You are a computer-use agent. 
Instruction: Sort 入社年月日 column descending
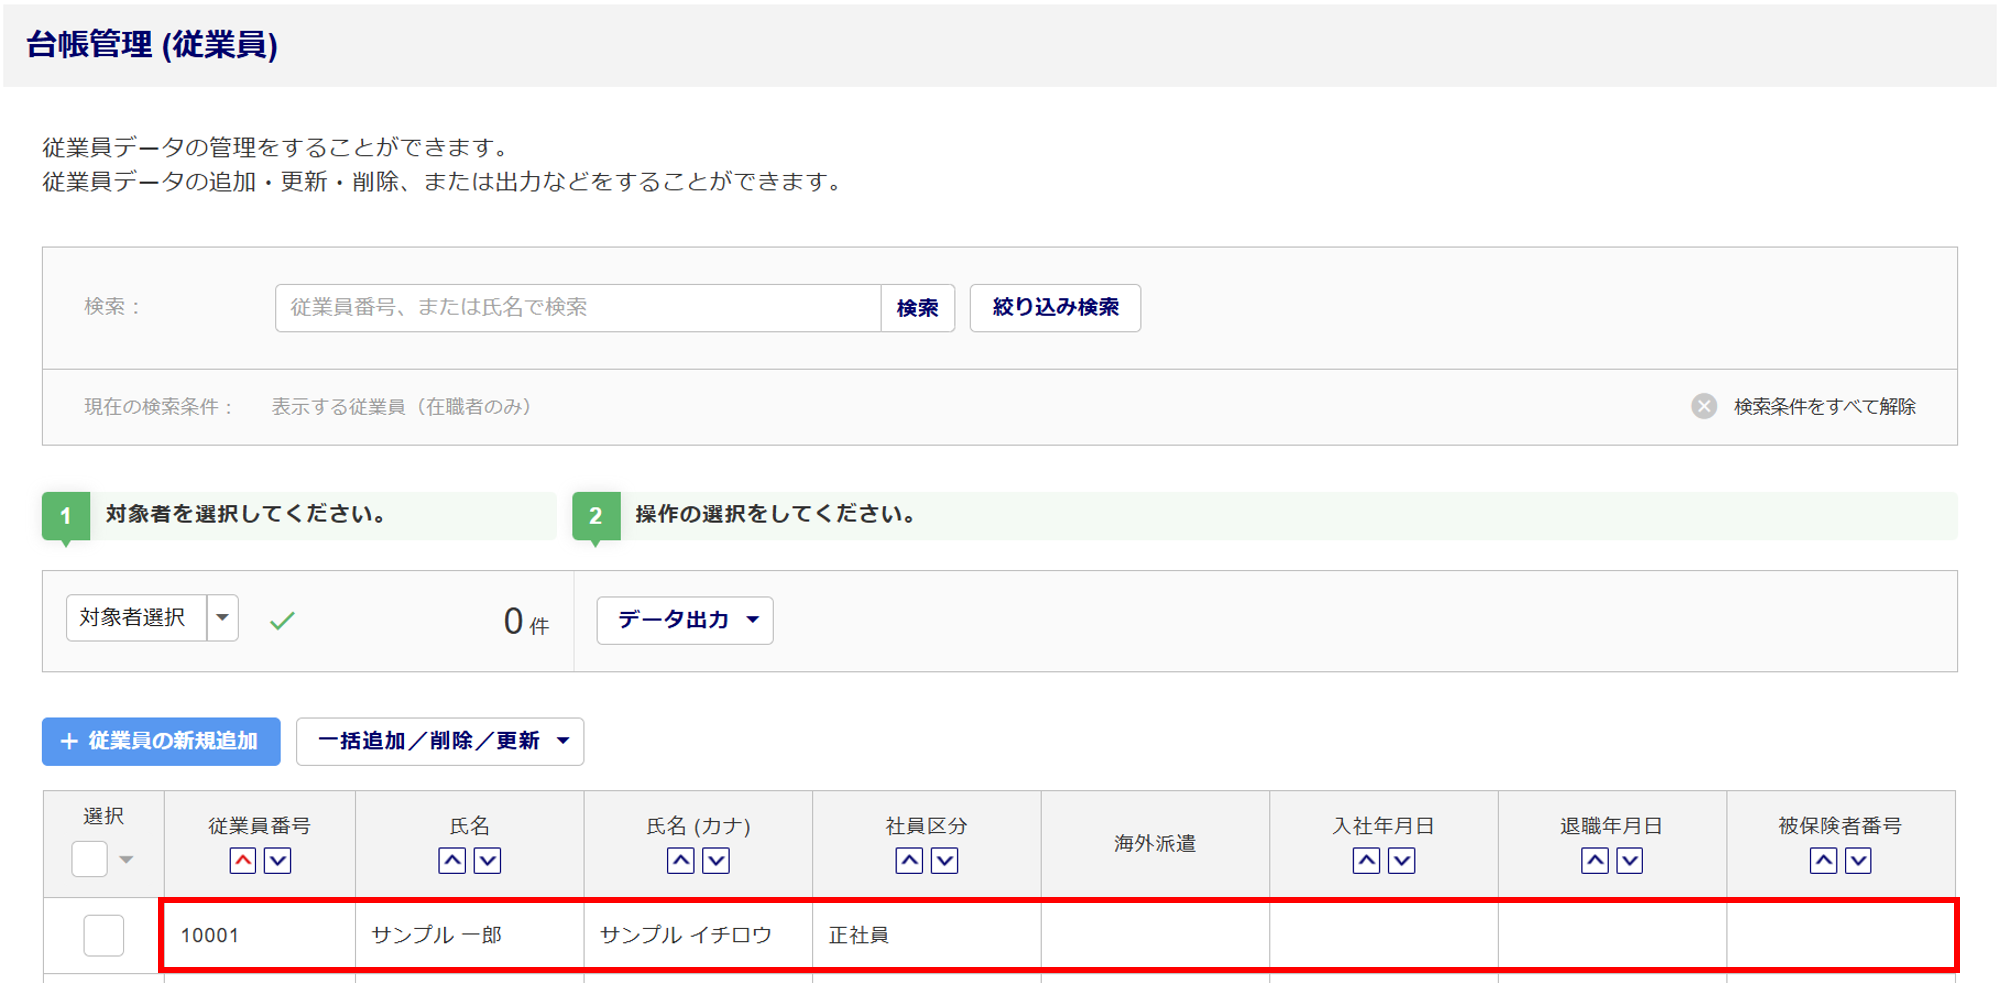click(x=1402, y=860)
